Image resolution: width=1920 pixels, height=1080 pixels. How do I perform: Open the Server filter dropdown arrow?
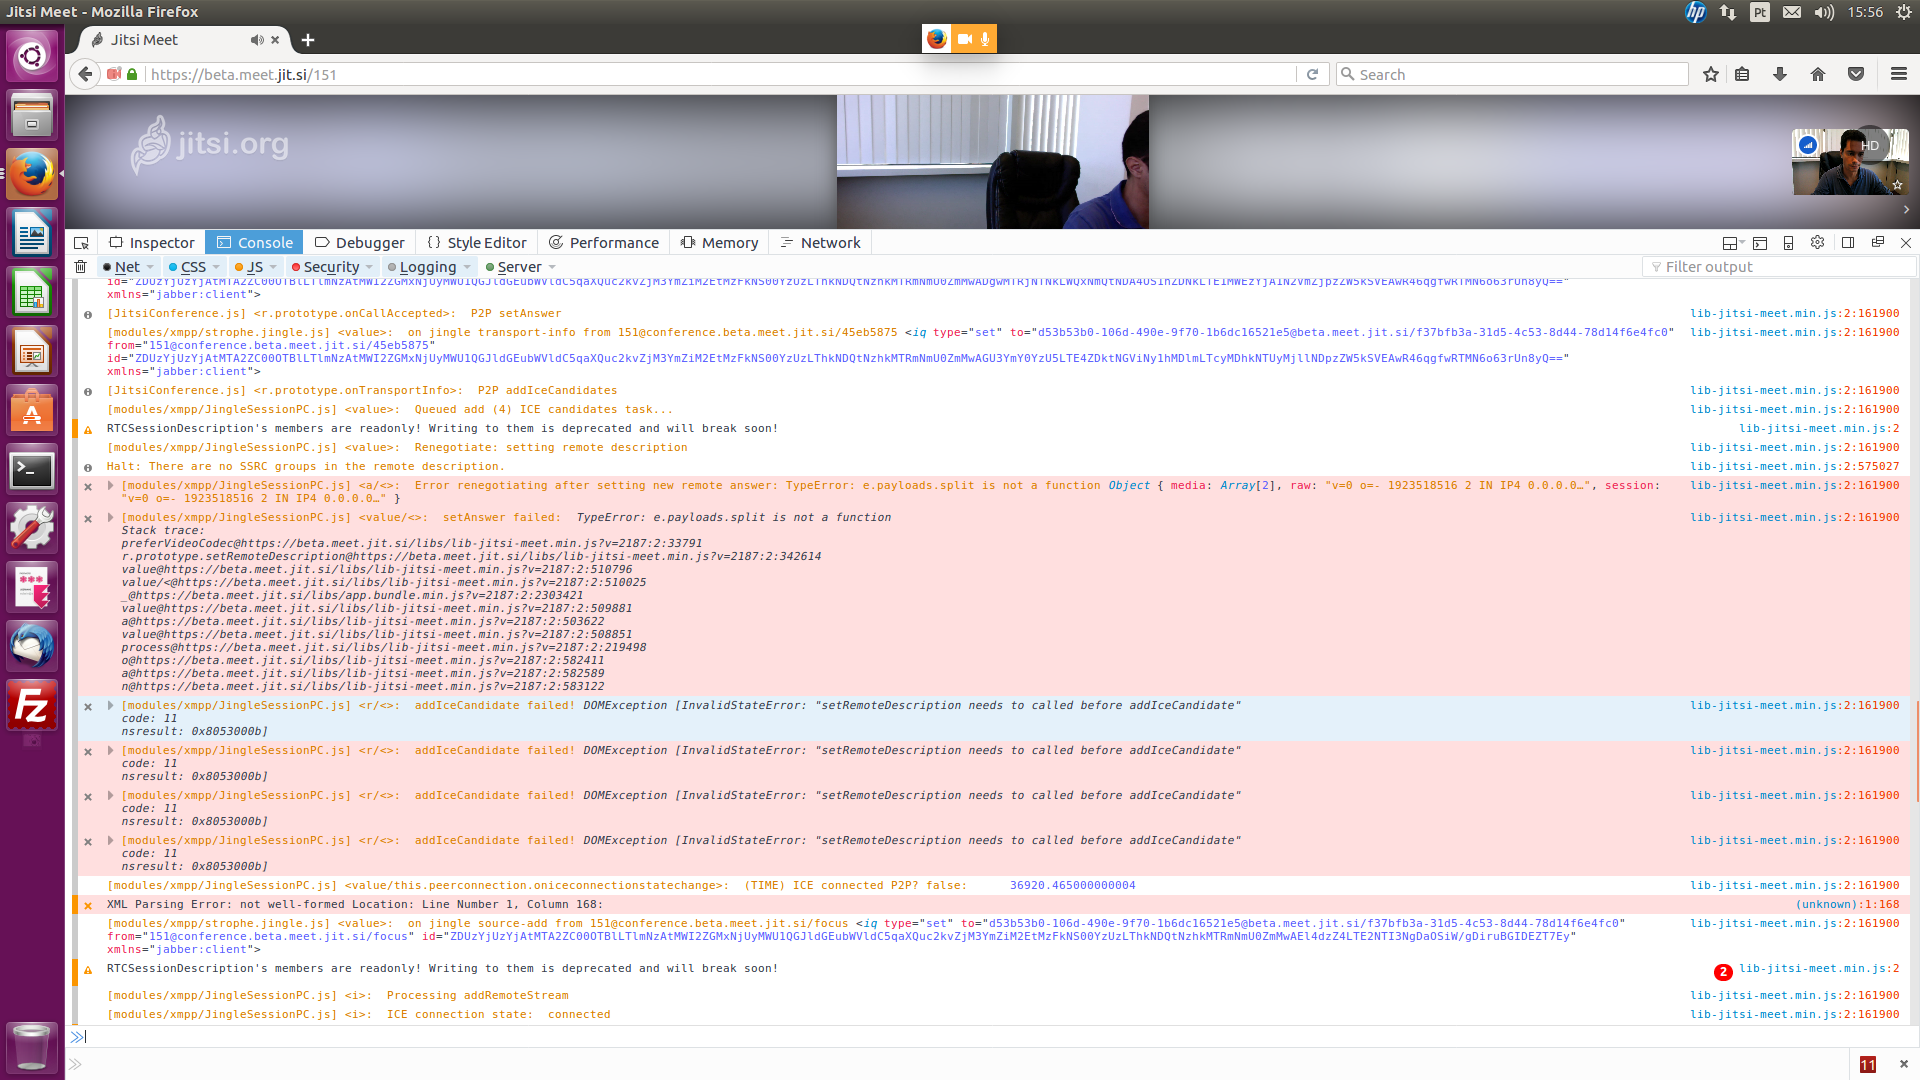pos(552,267)
